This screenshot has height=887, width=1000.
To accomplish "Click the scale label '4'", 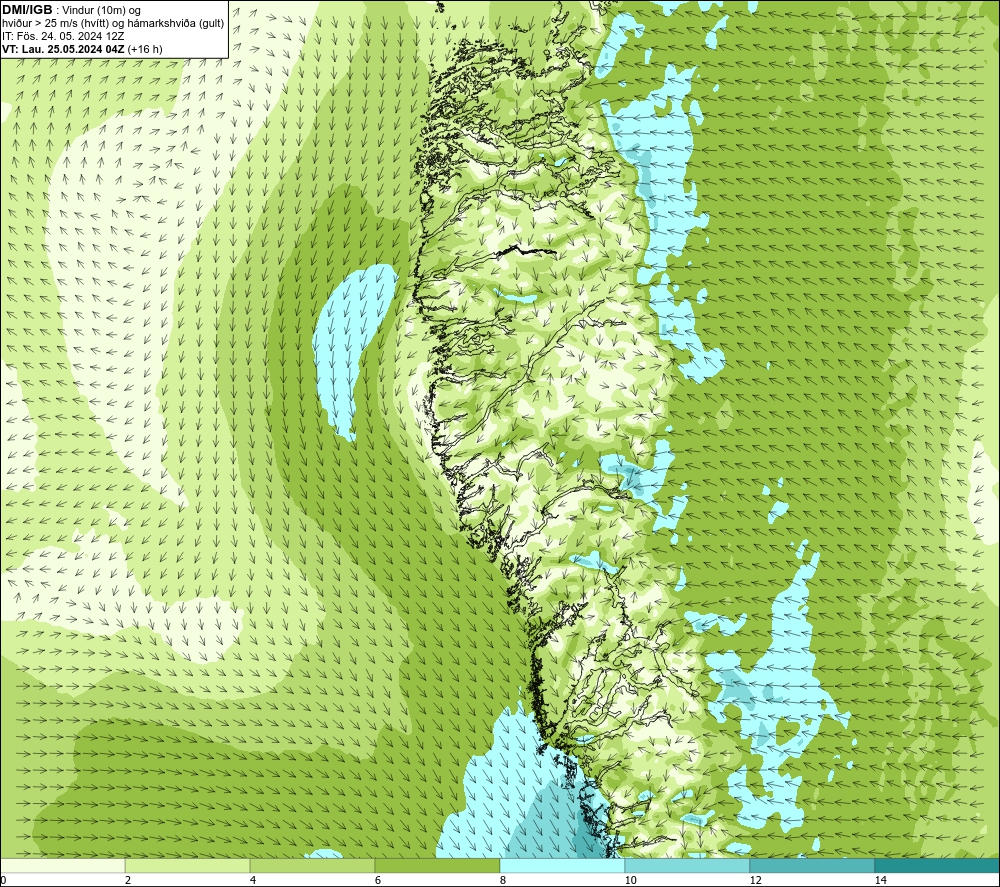I will click(x=253, y=880).
